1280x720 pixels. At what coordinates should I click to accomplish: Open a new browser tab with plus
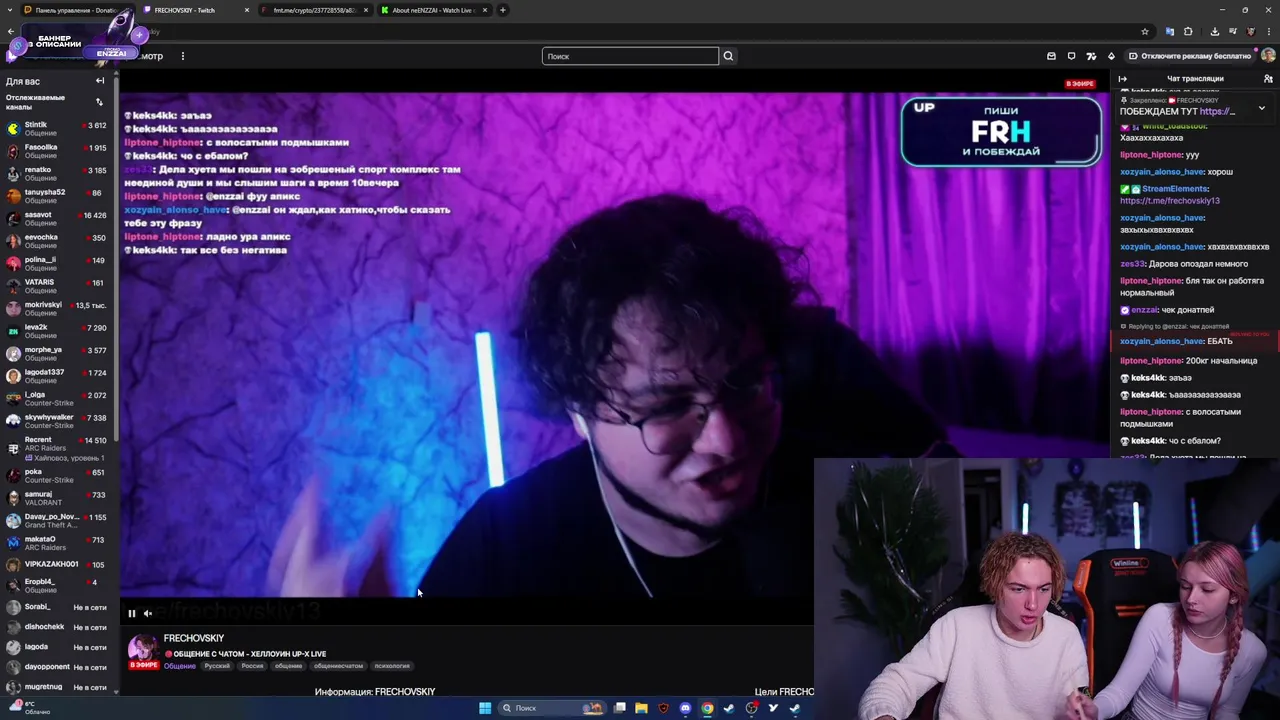coord(503,10)
